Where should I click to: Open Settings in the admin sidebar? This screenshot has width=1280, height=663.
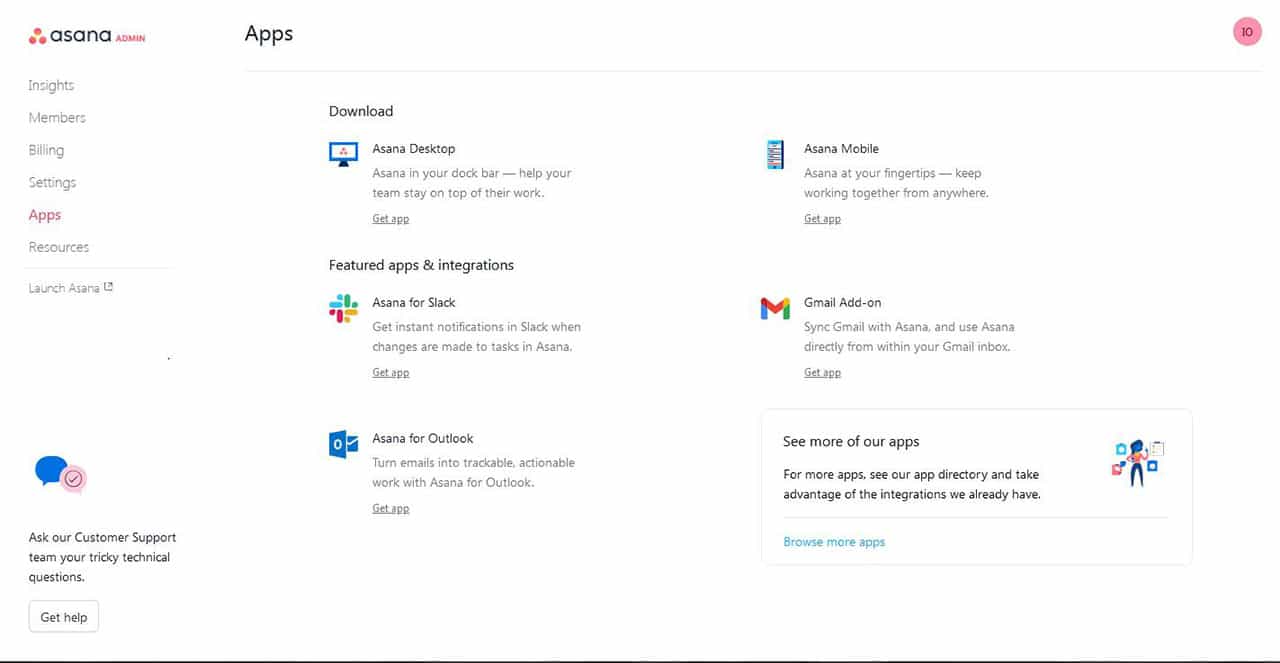[x=52, y=182]
